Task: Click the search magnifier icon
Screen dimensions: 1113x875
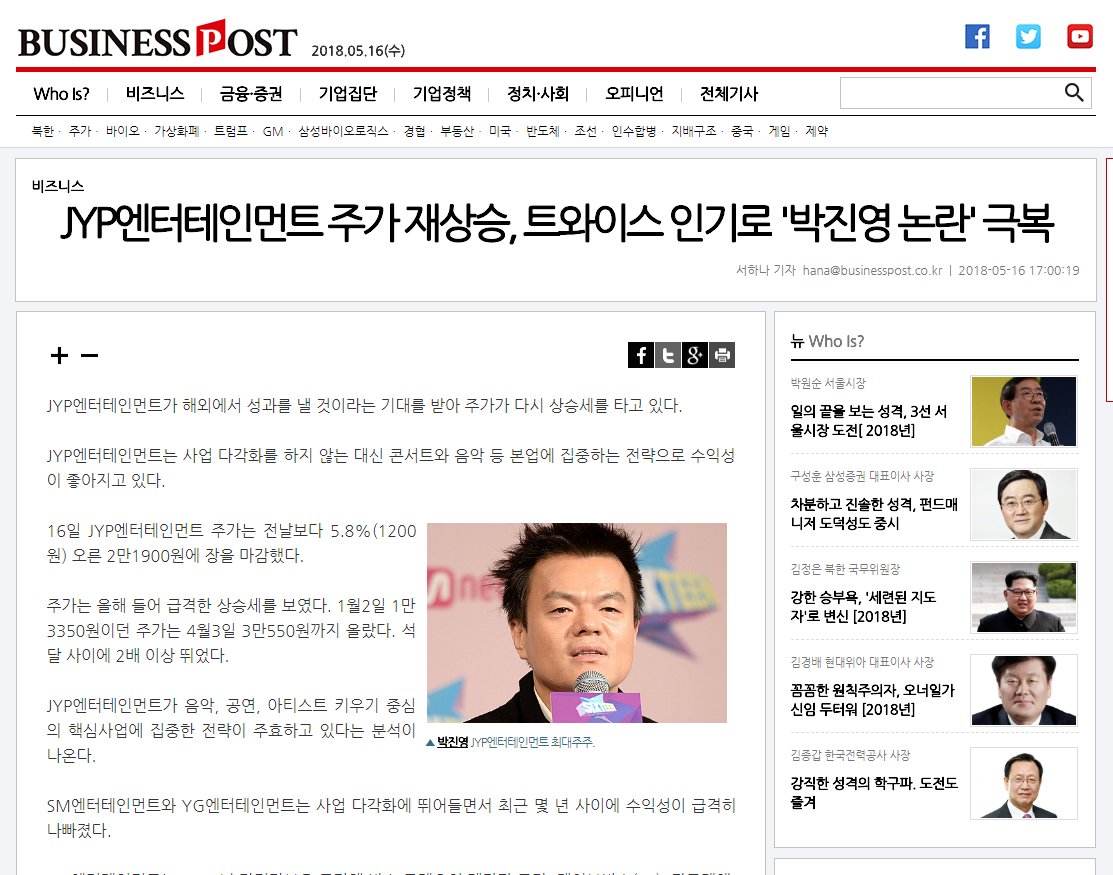Action: (1074, 92)
